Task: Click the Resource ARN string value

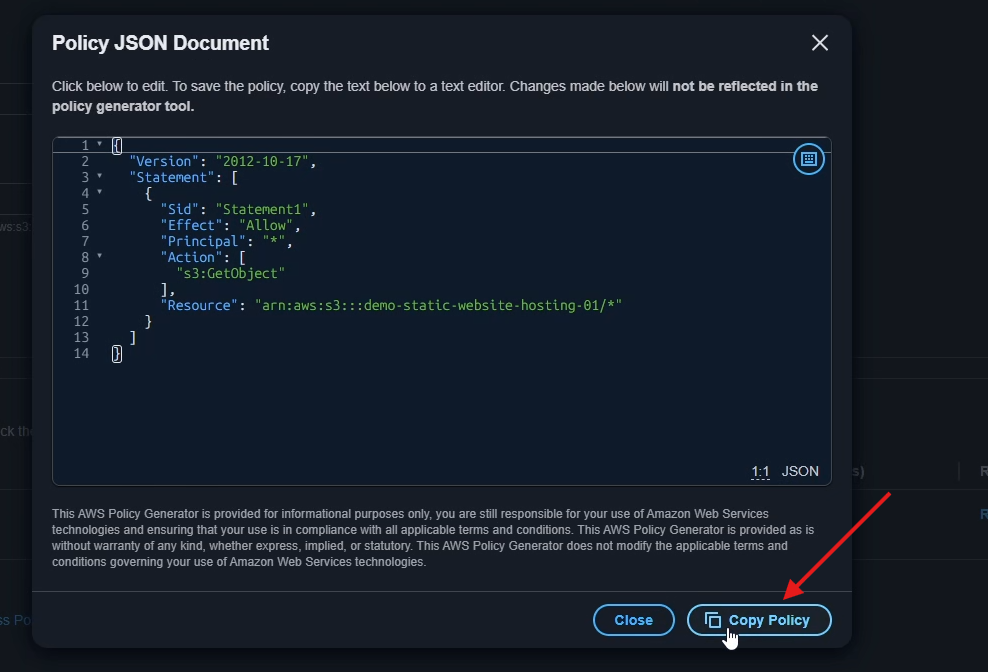Action: [438, 305]
